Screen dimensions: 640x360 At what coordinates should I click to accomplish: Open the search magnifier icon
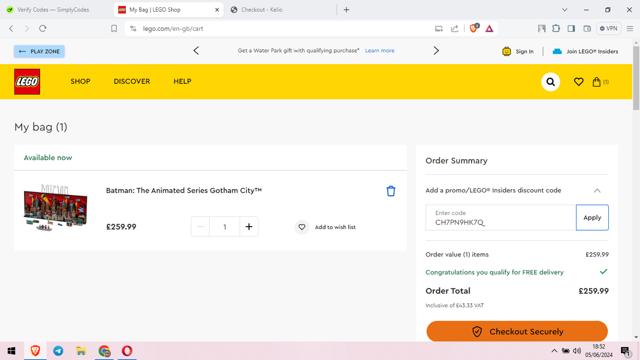click(551, 82)
